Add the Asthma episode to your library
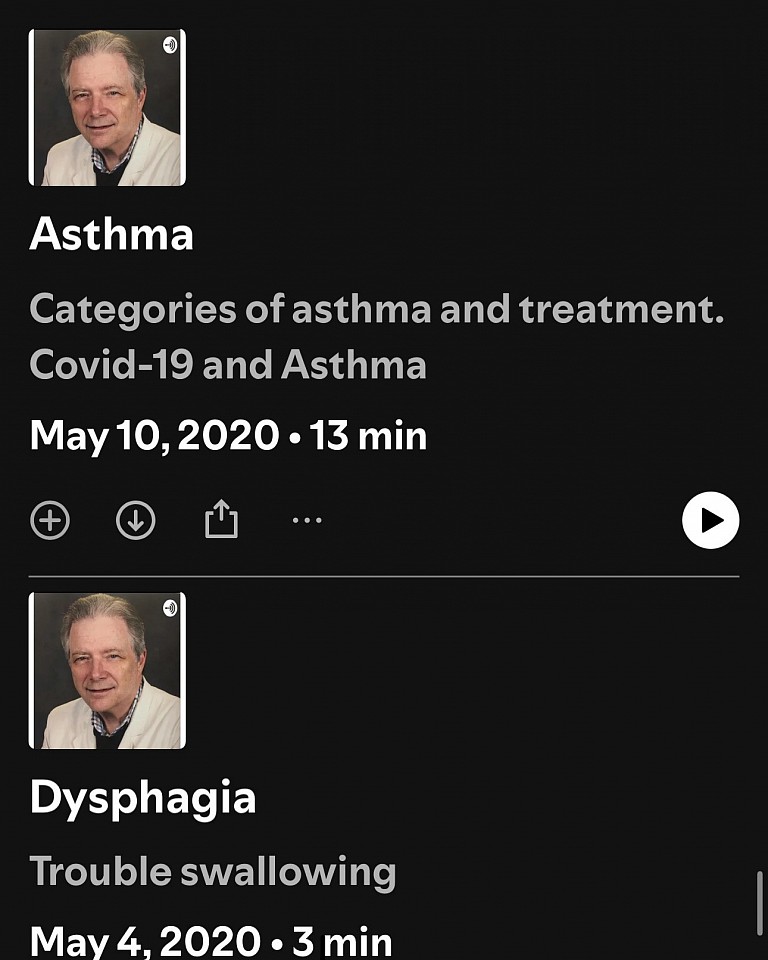Screen dimensions: 768x960 coord(49,520)
